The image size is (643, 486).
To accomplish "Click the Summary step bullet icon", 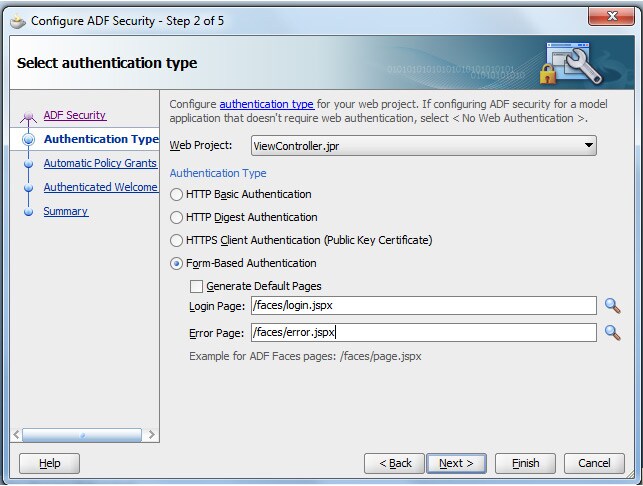I will coord(28,212).
